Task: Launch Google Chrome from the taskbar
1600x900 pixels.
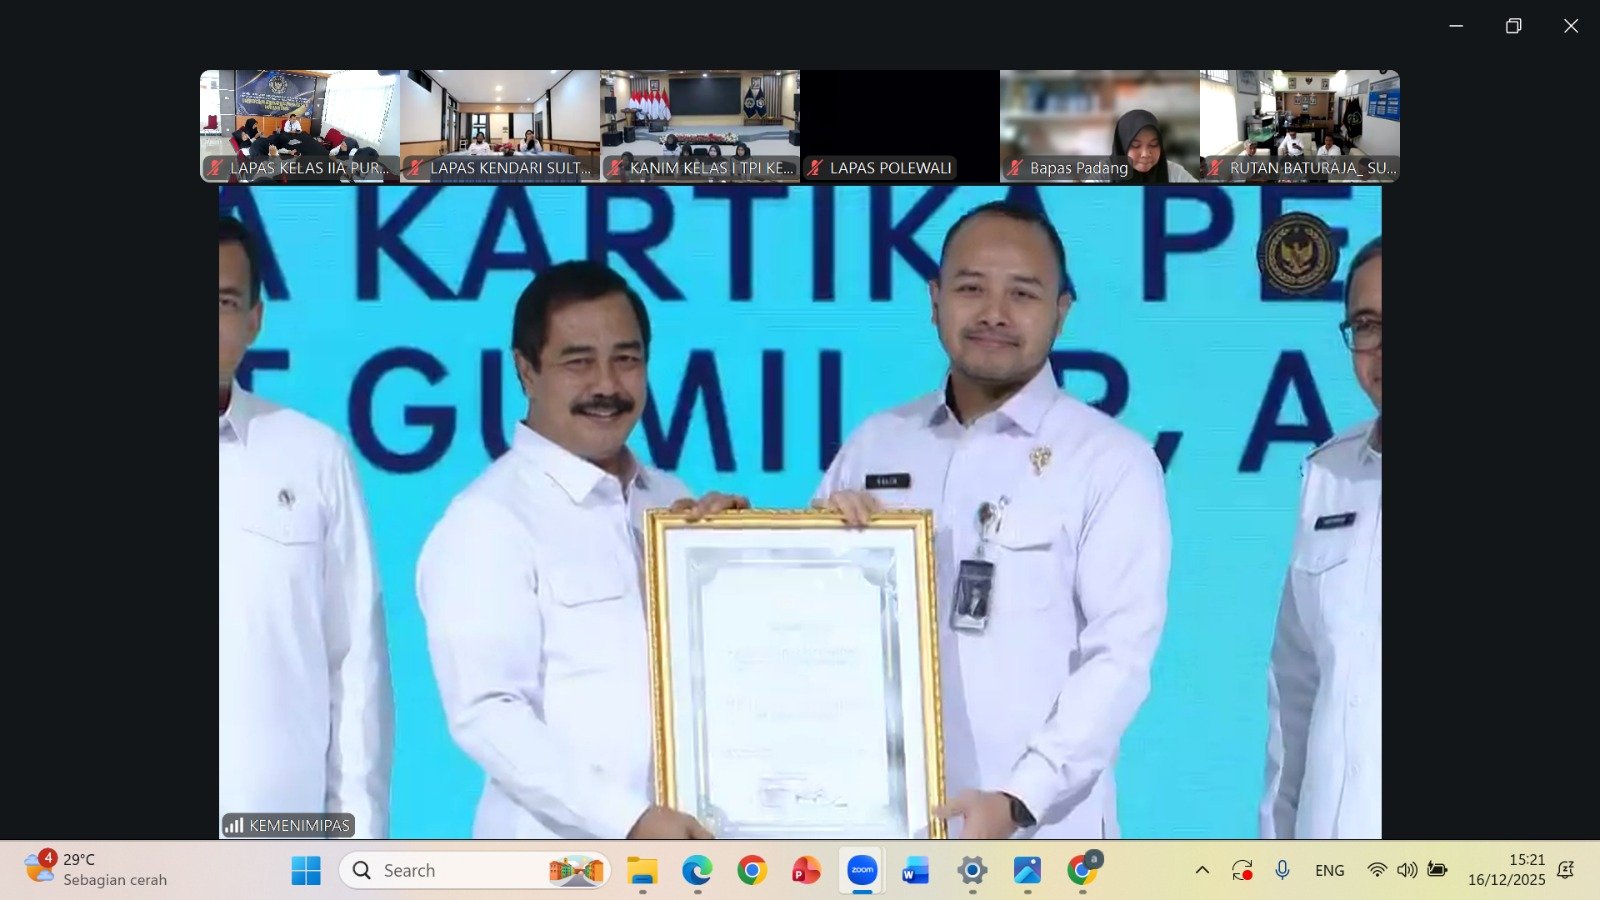Action: (x=752, y=870)
